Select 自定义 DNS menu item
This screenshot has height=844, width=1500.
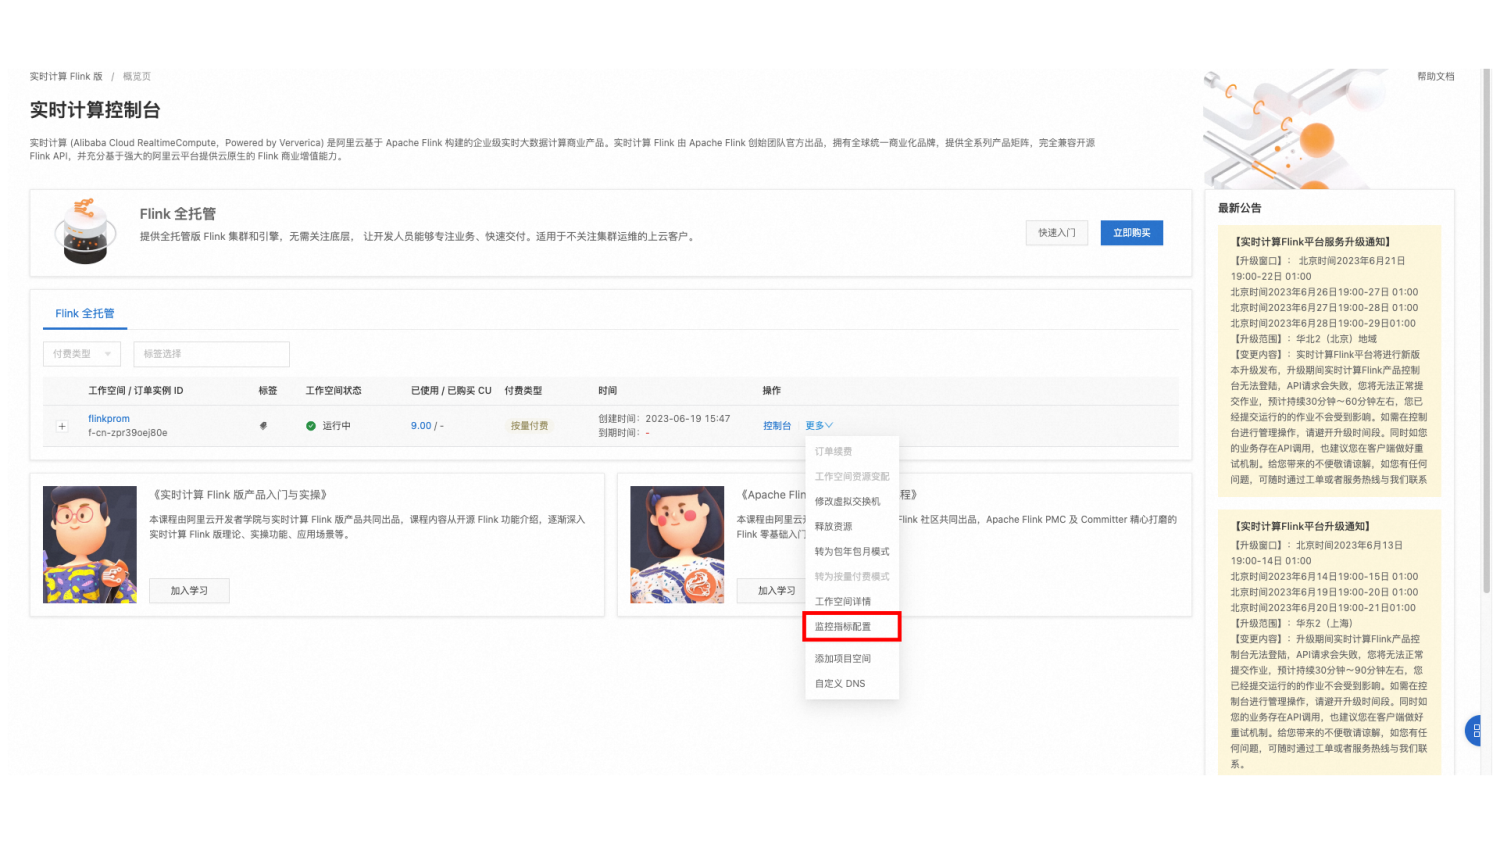840,684
